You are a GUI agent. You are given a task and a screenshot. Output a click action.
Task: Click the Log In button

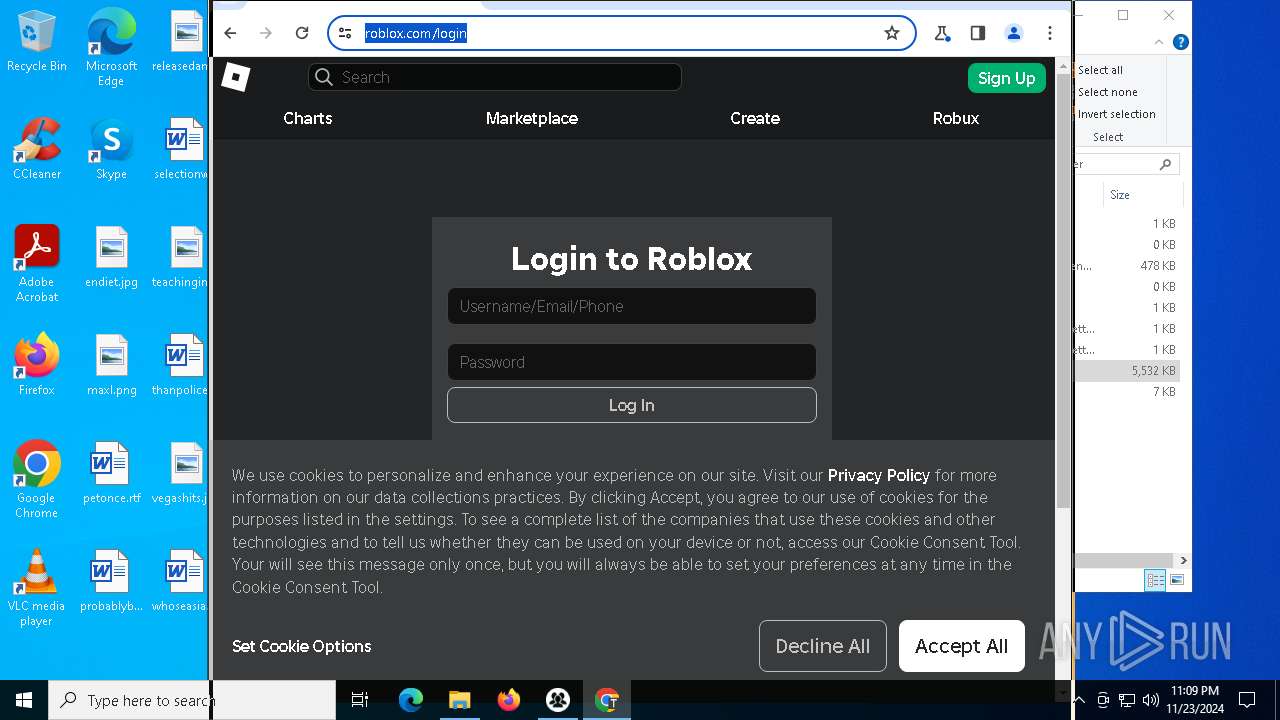tap(632, 405)
